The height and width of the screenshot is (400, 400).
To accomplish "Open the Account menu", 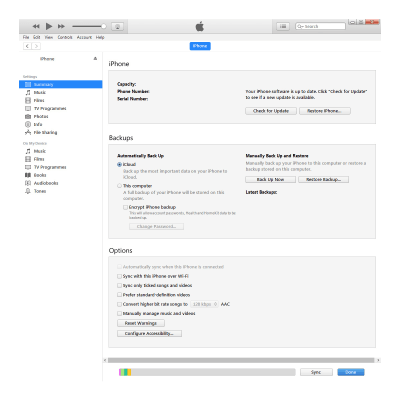I will pyautogui.click(x=84, y=37).
